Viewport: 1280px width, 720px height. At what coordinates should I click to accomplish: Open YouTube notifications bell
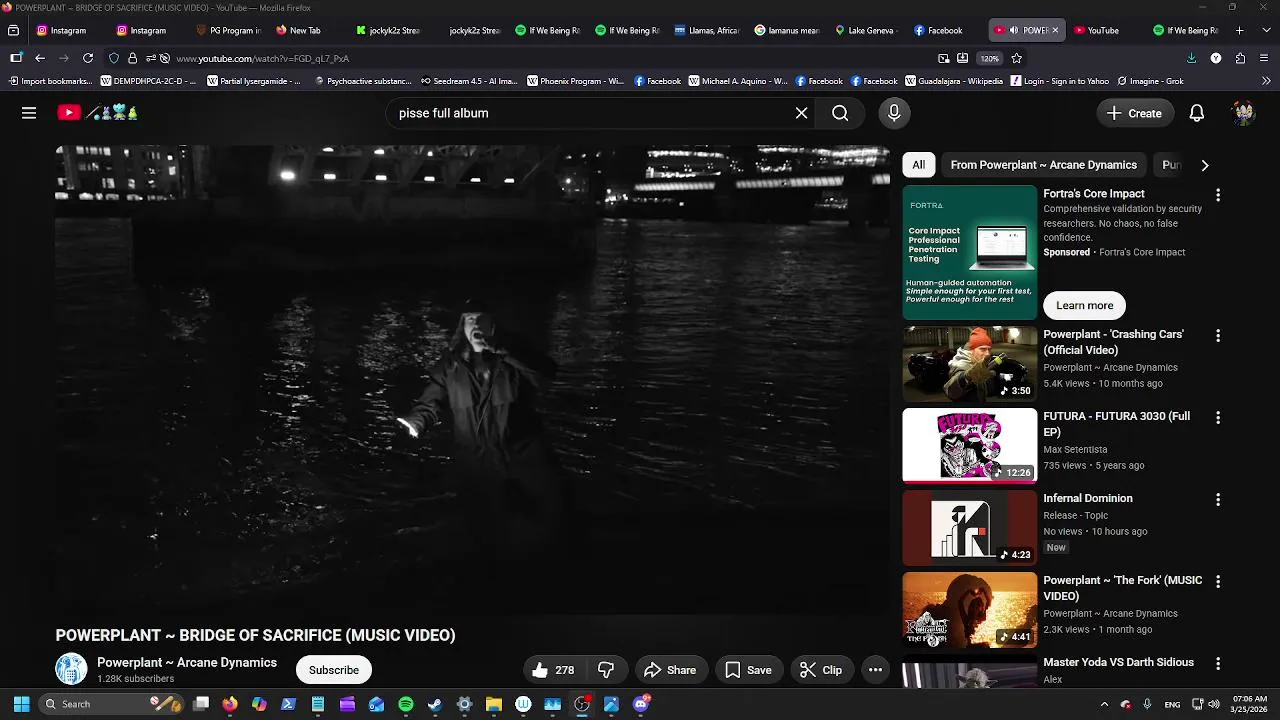click(x=1196, y=113)
